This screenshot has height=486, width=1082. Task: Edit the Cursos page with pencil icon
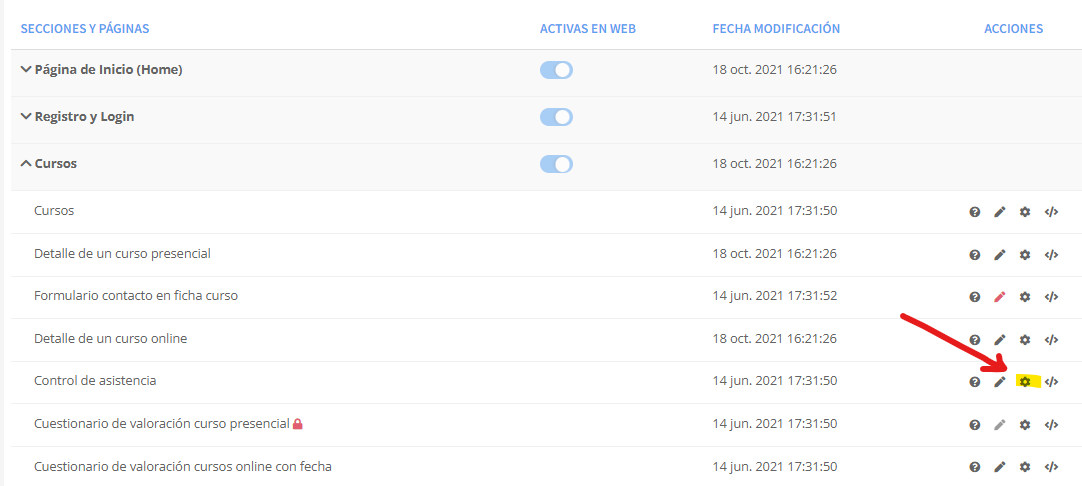[x=999, y=212]
